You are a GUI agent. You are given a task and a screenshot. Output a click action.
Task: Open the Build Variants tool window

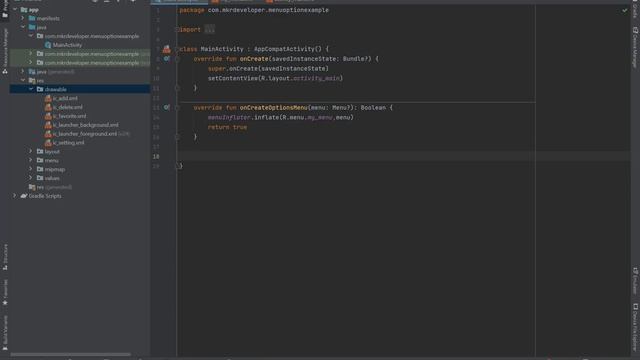5,333
